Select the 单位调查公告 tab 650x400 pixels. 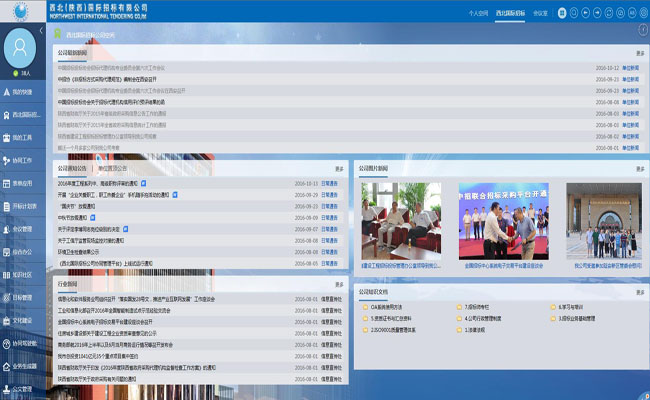(x=112, y=169)
